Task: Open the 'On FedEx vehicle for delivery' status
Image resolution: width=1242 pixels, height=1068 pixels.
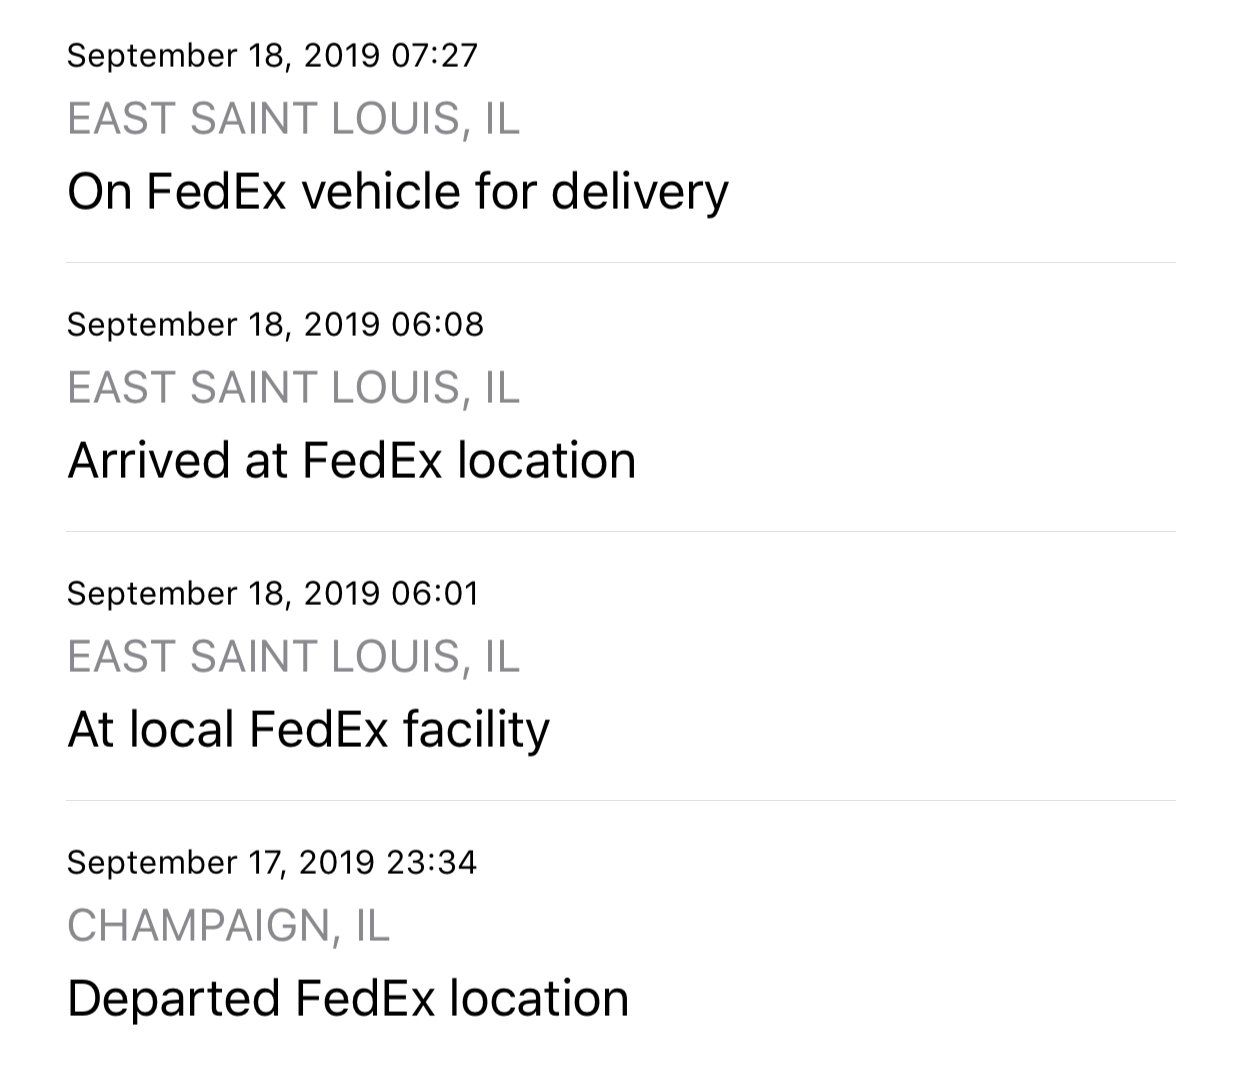Action: click(x=398, y=191)
